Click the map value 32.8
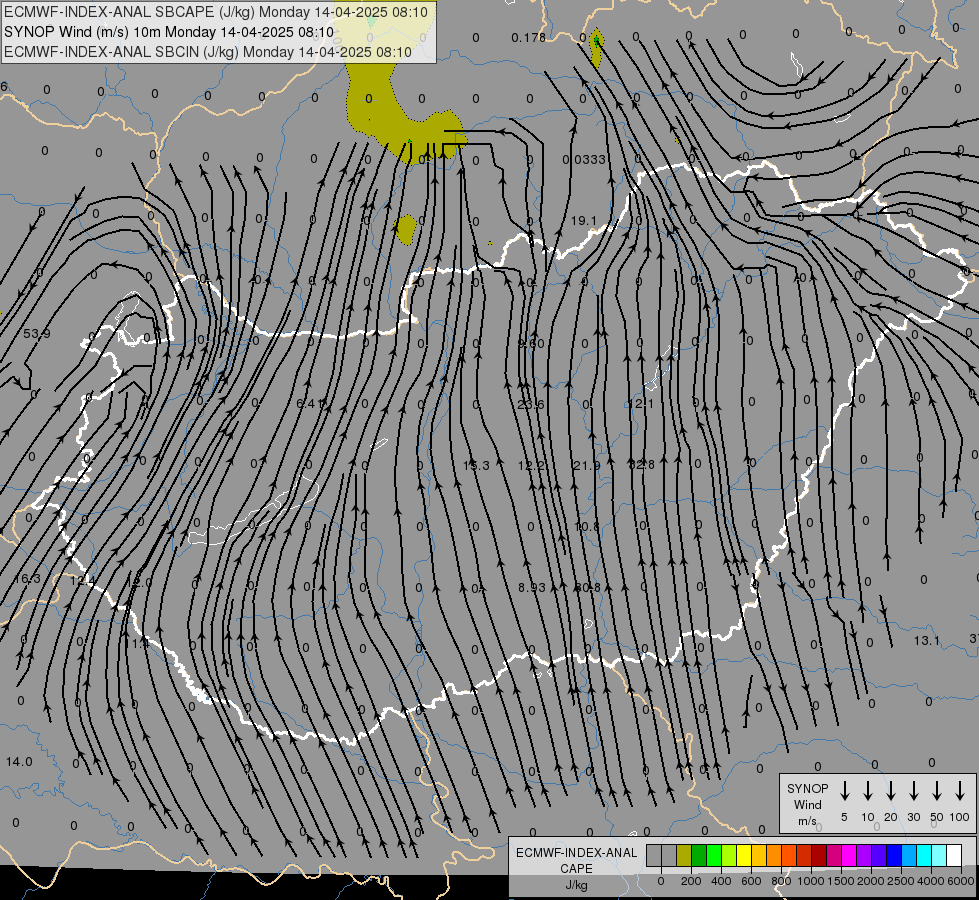 [641, 465]
